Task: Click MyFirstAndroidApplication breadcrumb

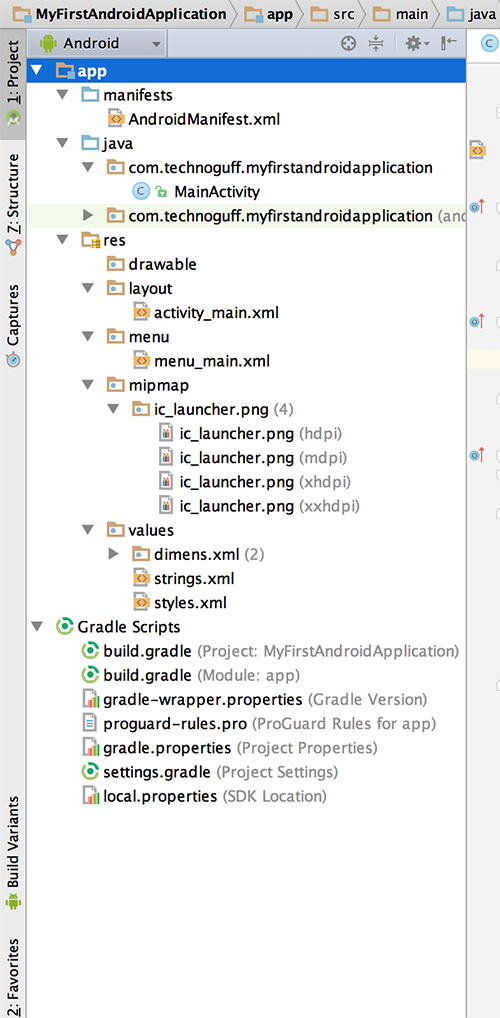Action: pos(120,13)
